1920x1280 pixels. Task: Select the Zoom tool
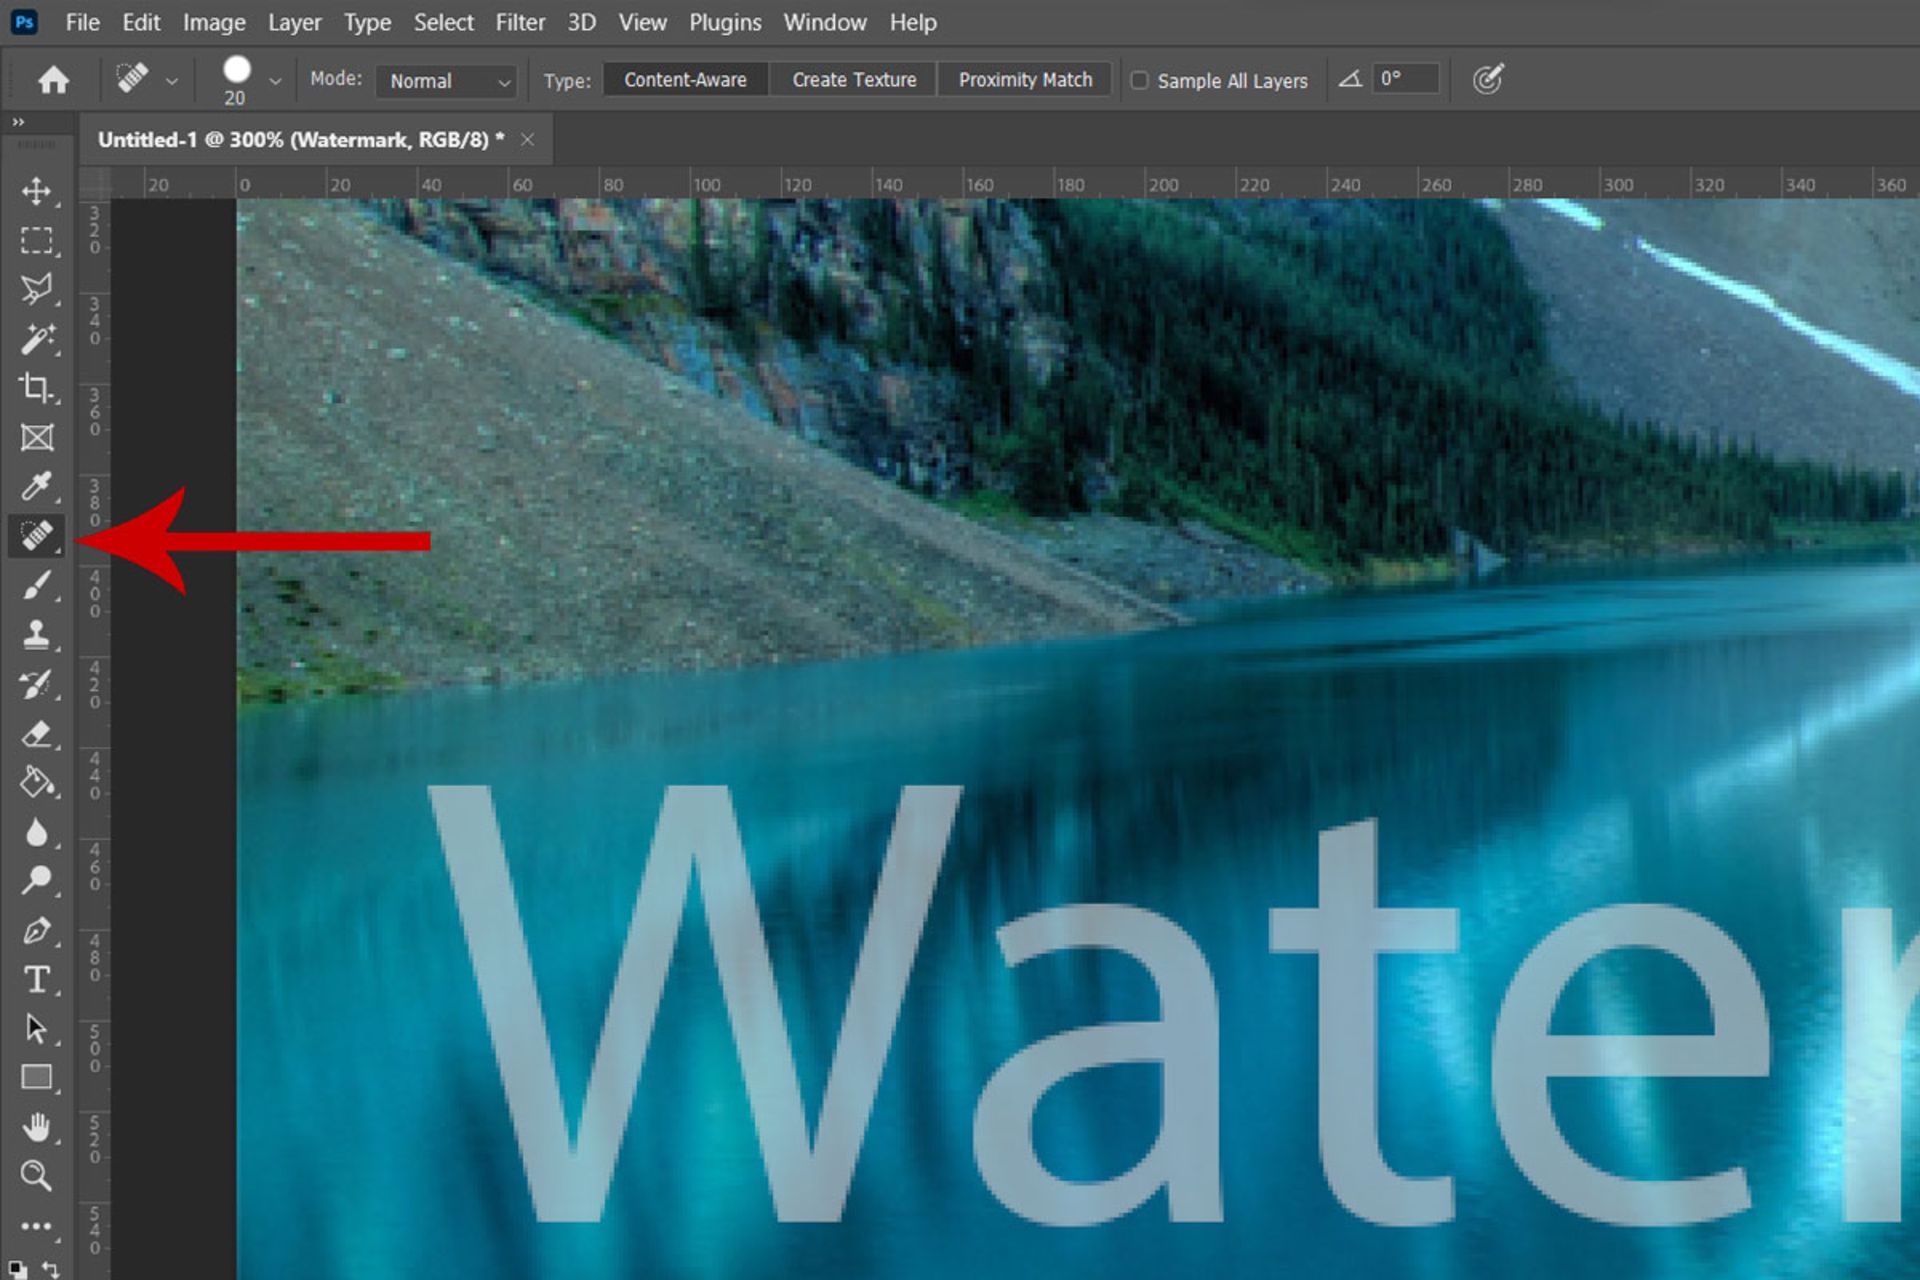click(x=37, y=1176)
